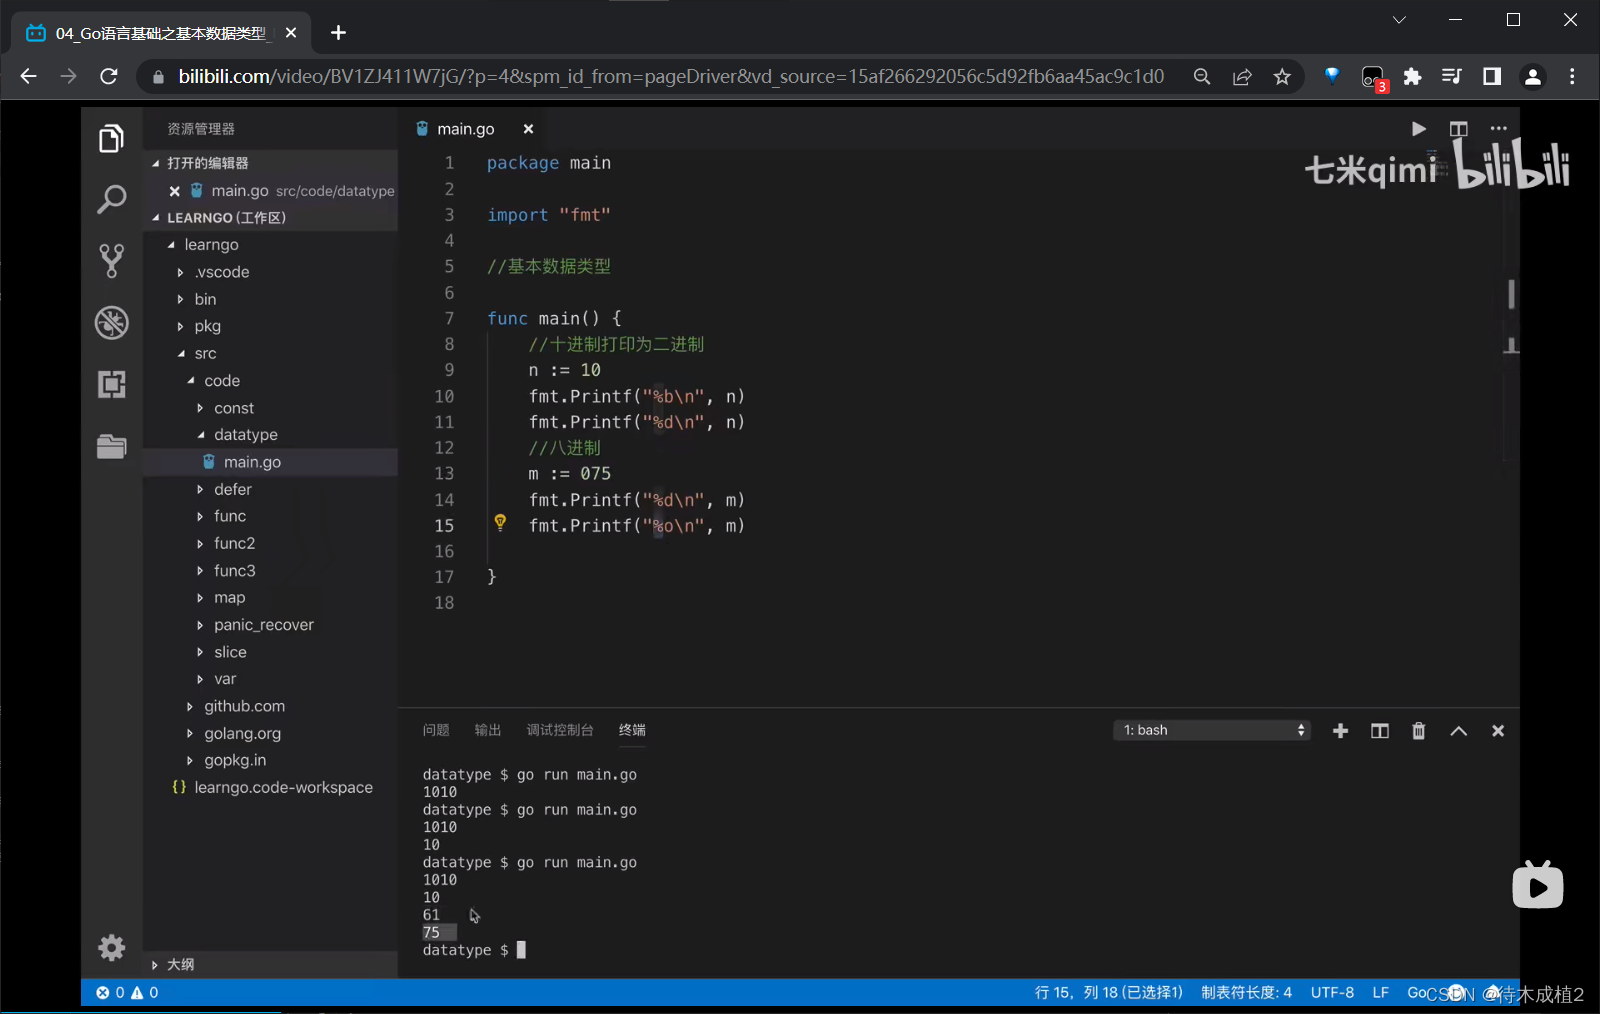
Task: Change the UTF-8 encoding setting
Action: coord(1332,992)
